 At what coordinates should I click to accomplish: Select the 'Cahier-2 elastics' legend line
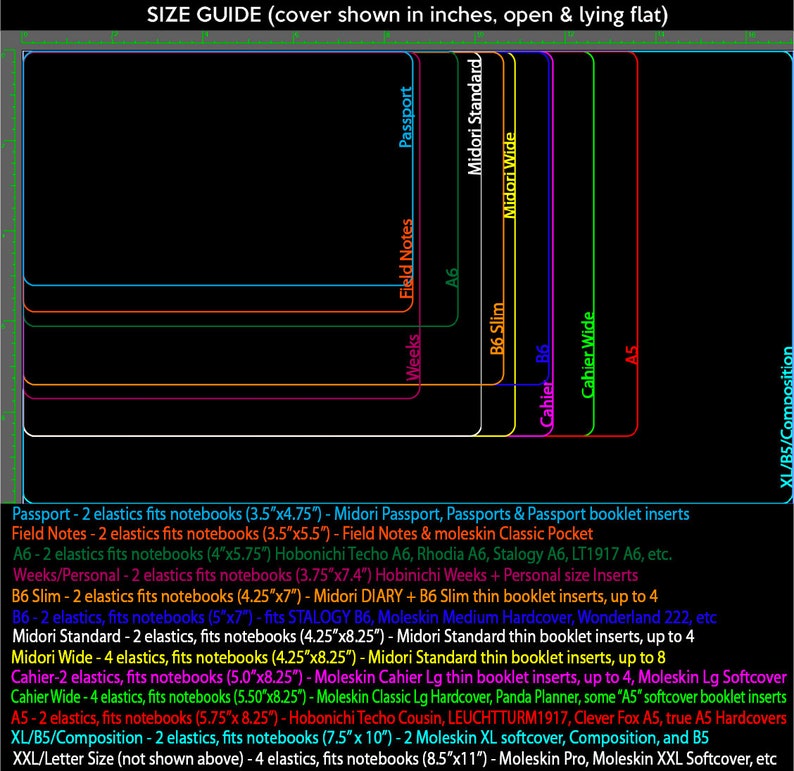tap(399, 677)
